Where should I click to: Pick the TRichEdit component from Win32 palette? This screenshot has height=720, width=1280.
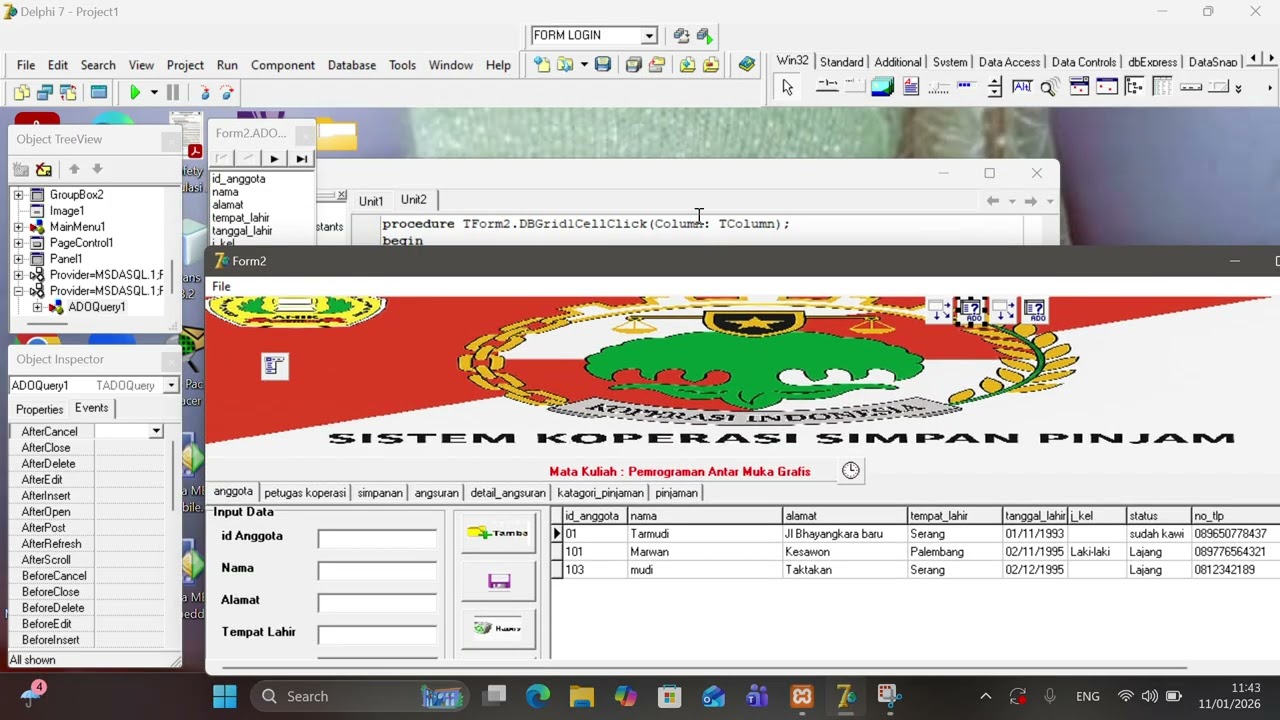910,88
